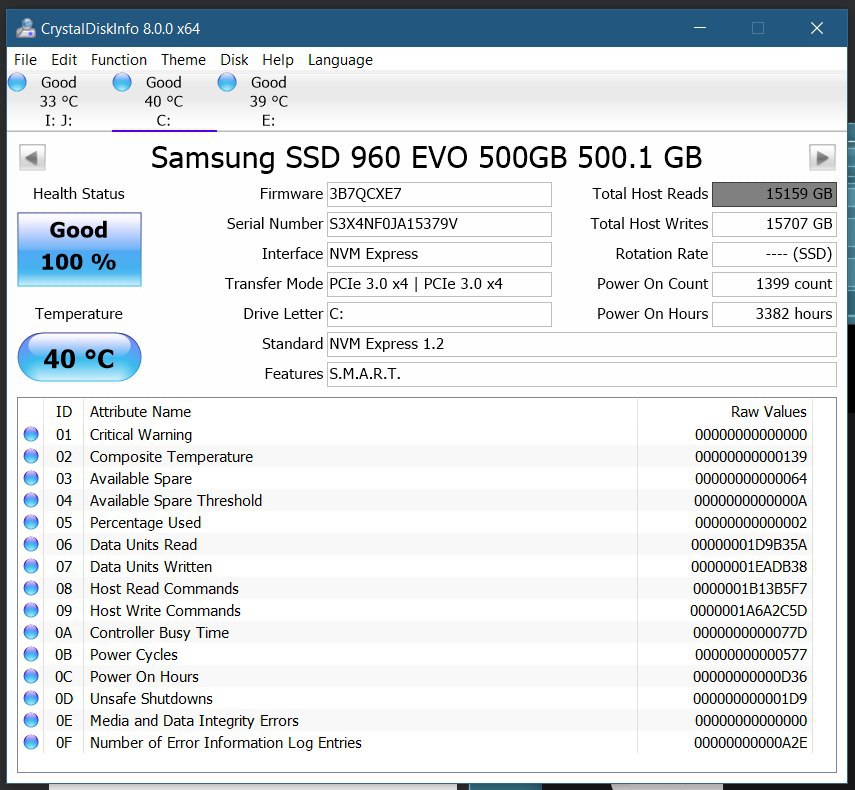Select the Composite Temperature attribute row
855x790 pixels.
tap(416, 456)
